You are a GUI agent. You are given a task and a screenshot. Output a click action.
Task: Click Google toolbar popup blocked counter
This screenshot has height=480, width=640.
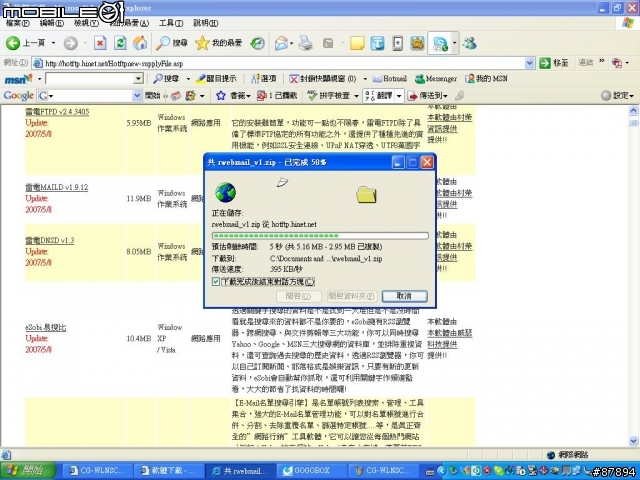click(277, 96)
